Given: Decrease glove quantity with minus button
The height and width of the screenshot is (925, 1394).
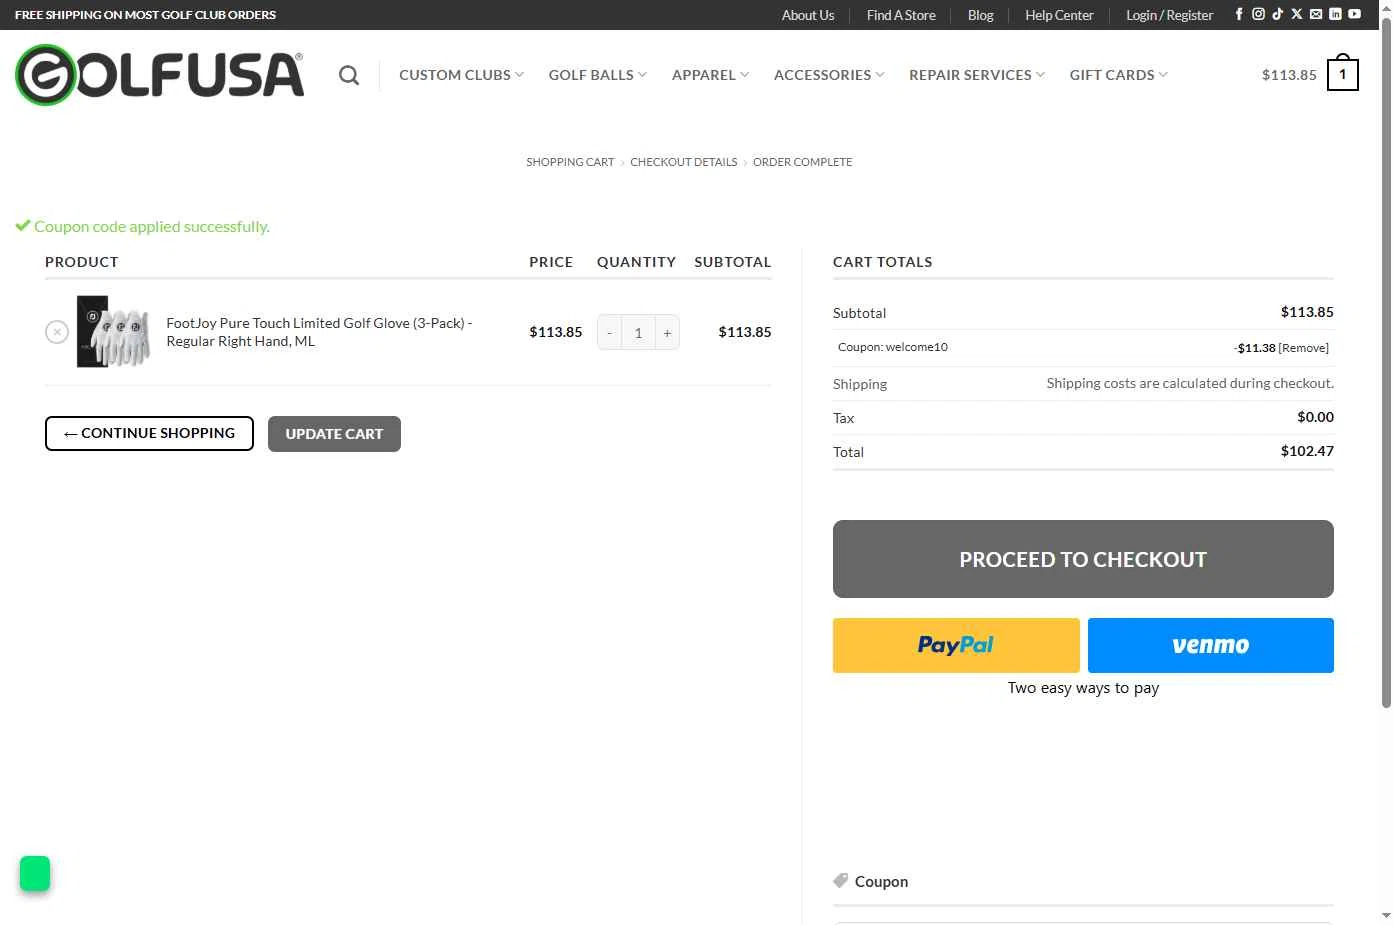Looking at the screenshot, I should (609, 333).
